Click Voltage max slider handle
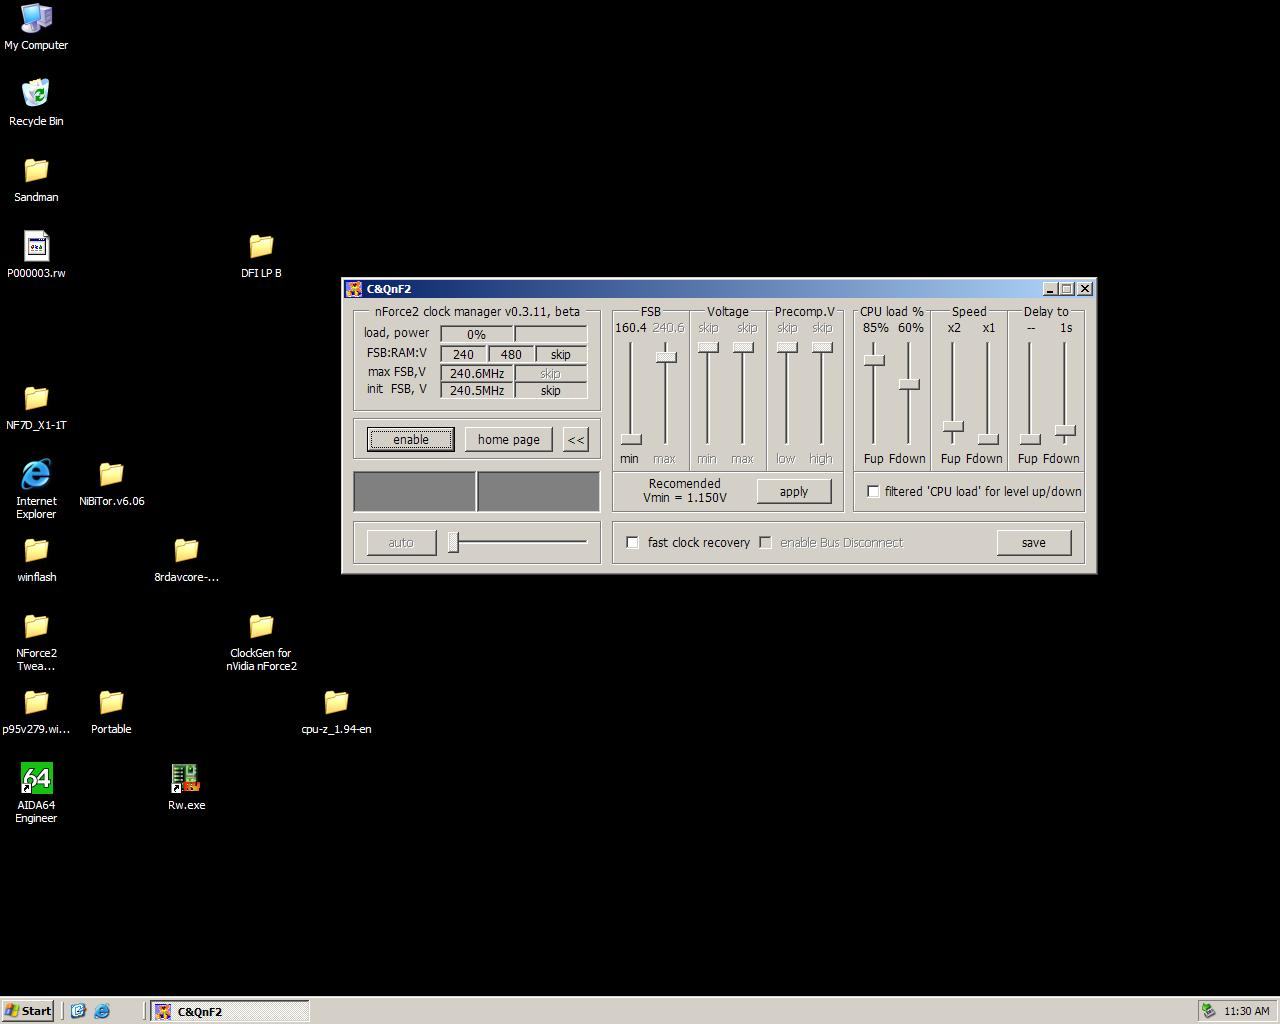The height and width of the screenshot is (1024, 1280). tap(743, 347)
